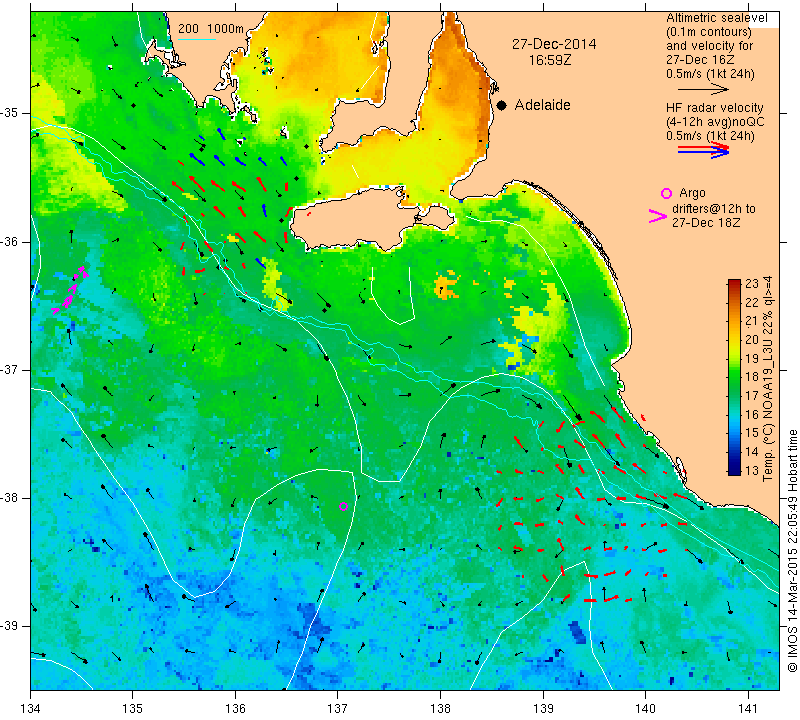Click the 141 longitude axis label
The image size is (800, 720).
(748, 708)
